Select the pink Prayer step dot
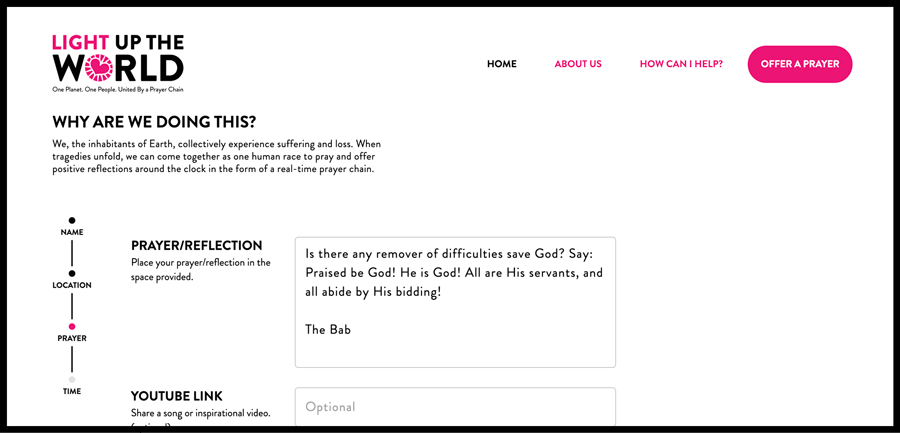Image resolution: width=900 pixels, height=433 pixels. point(72,326)
